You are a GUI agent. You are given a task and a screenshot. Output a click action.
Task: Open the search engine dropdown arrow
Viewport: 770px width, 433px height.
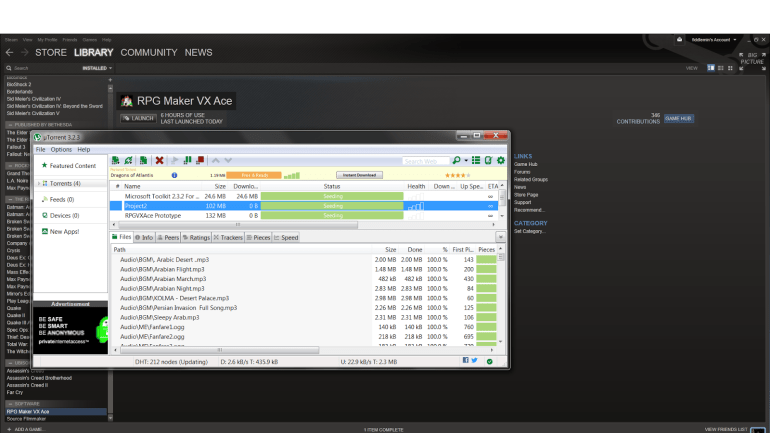[467, 160]
